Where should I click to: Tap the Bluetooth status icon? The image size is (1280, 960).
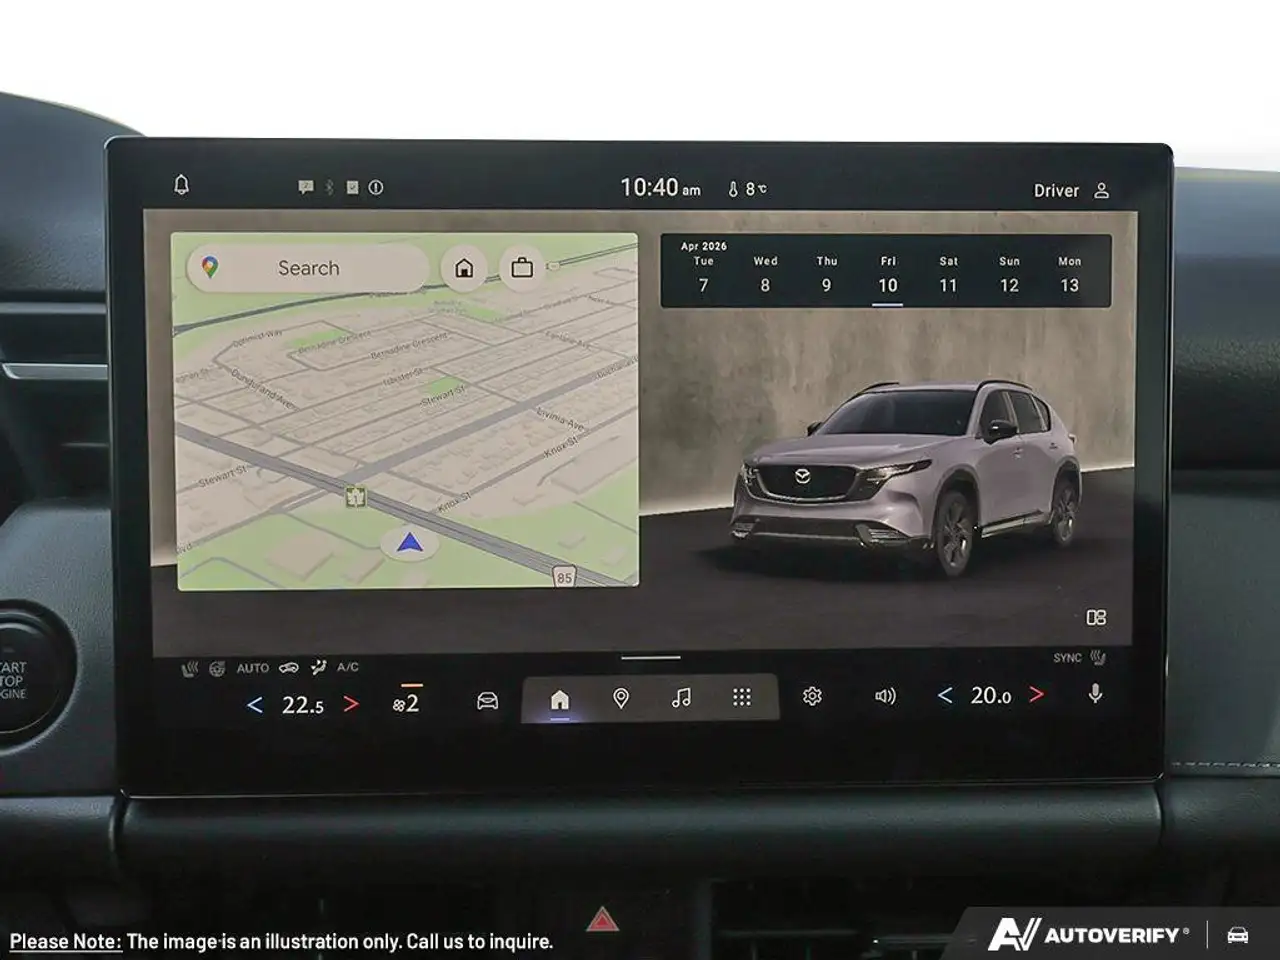pyautogui.click(x=329, y=187)
